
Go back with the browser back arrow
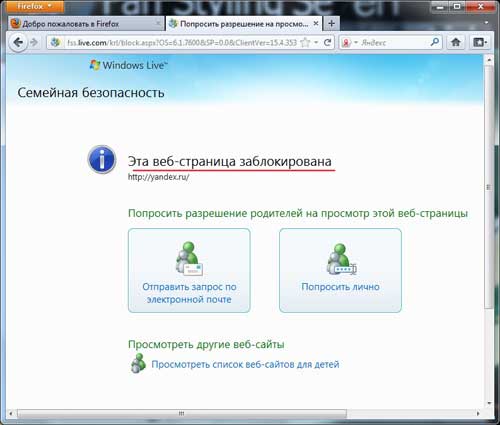[18, 42]
